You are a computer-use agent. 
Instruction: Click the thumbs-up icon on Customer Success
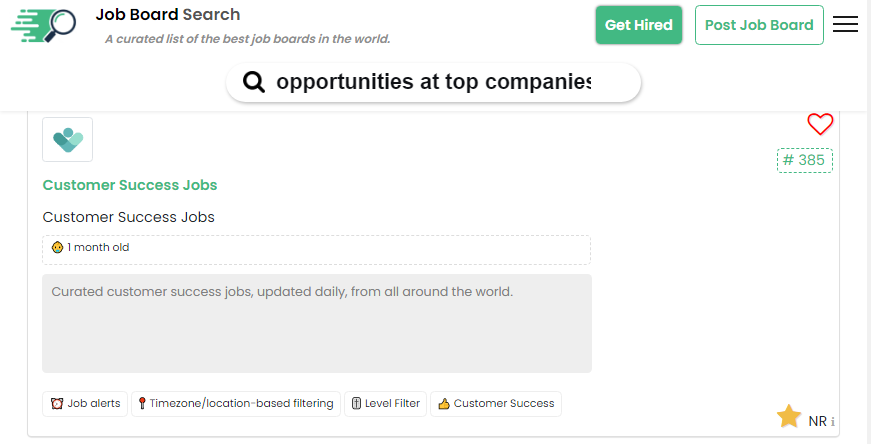click(x=444, y=404)
